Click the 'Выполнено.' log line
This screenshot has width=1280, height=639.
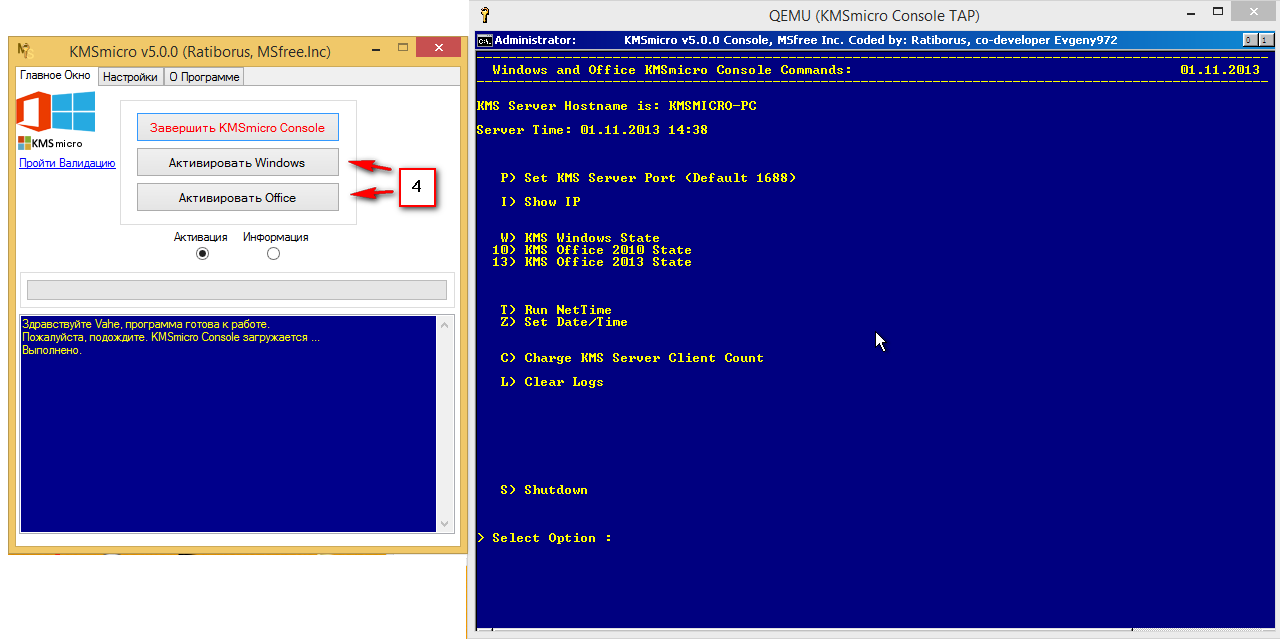(x=52, y=350)
